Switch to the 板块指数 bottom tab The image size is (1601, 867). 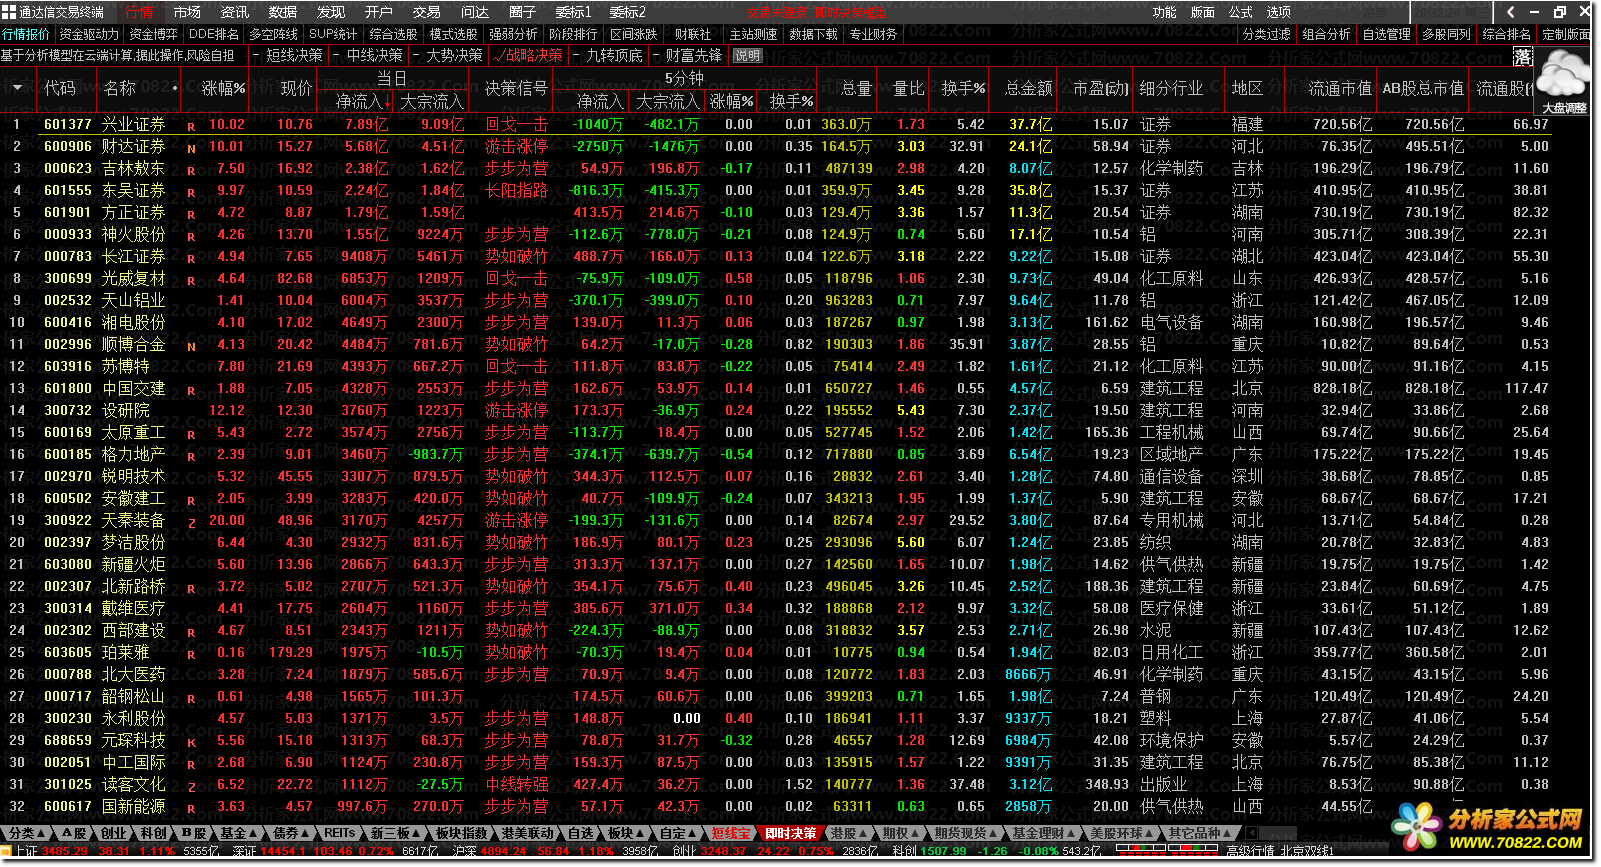[x=462, y=833]
